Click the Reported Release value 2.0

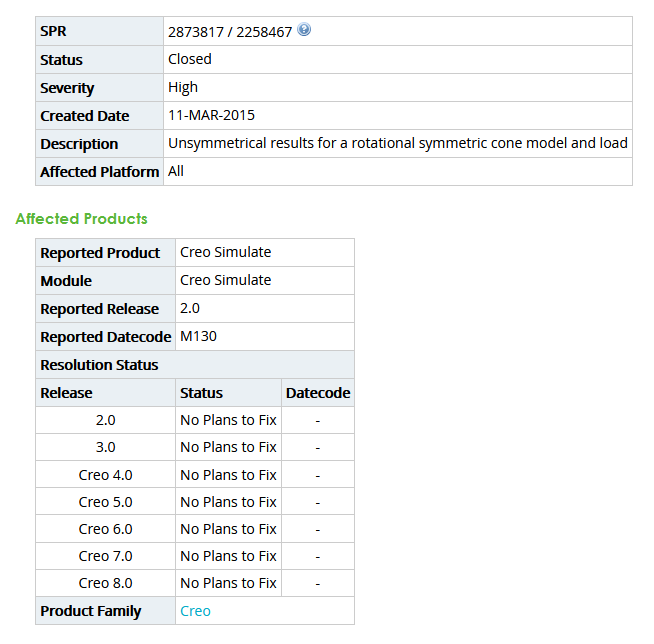(x=190, y=308)
